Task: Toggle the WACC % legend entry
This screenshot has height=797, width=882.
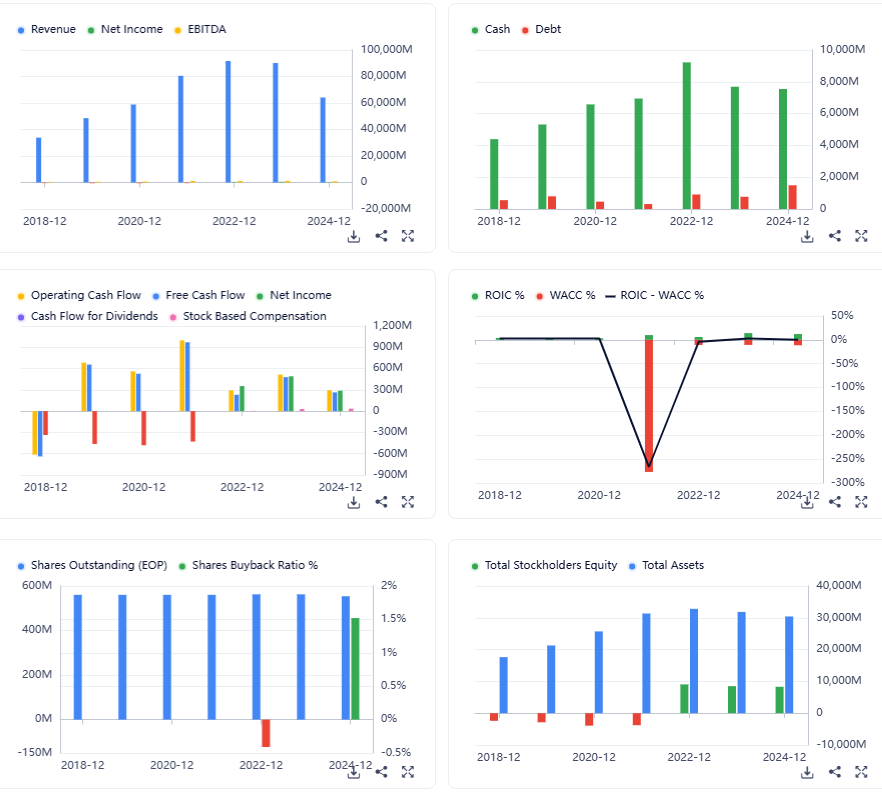Action: click(566, 295)
